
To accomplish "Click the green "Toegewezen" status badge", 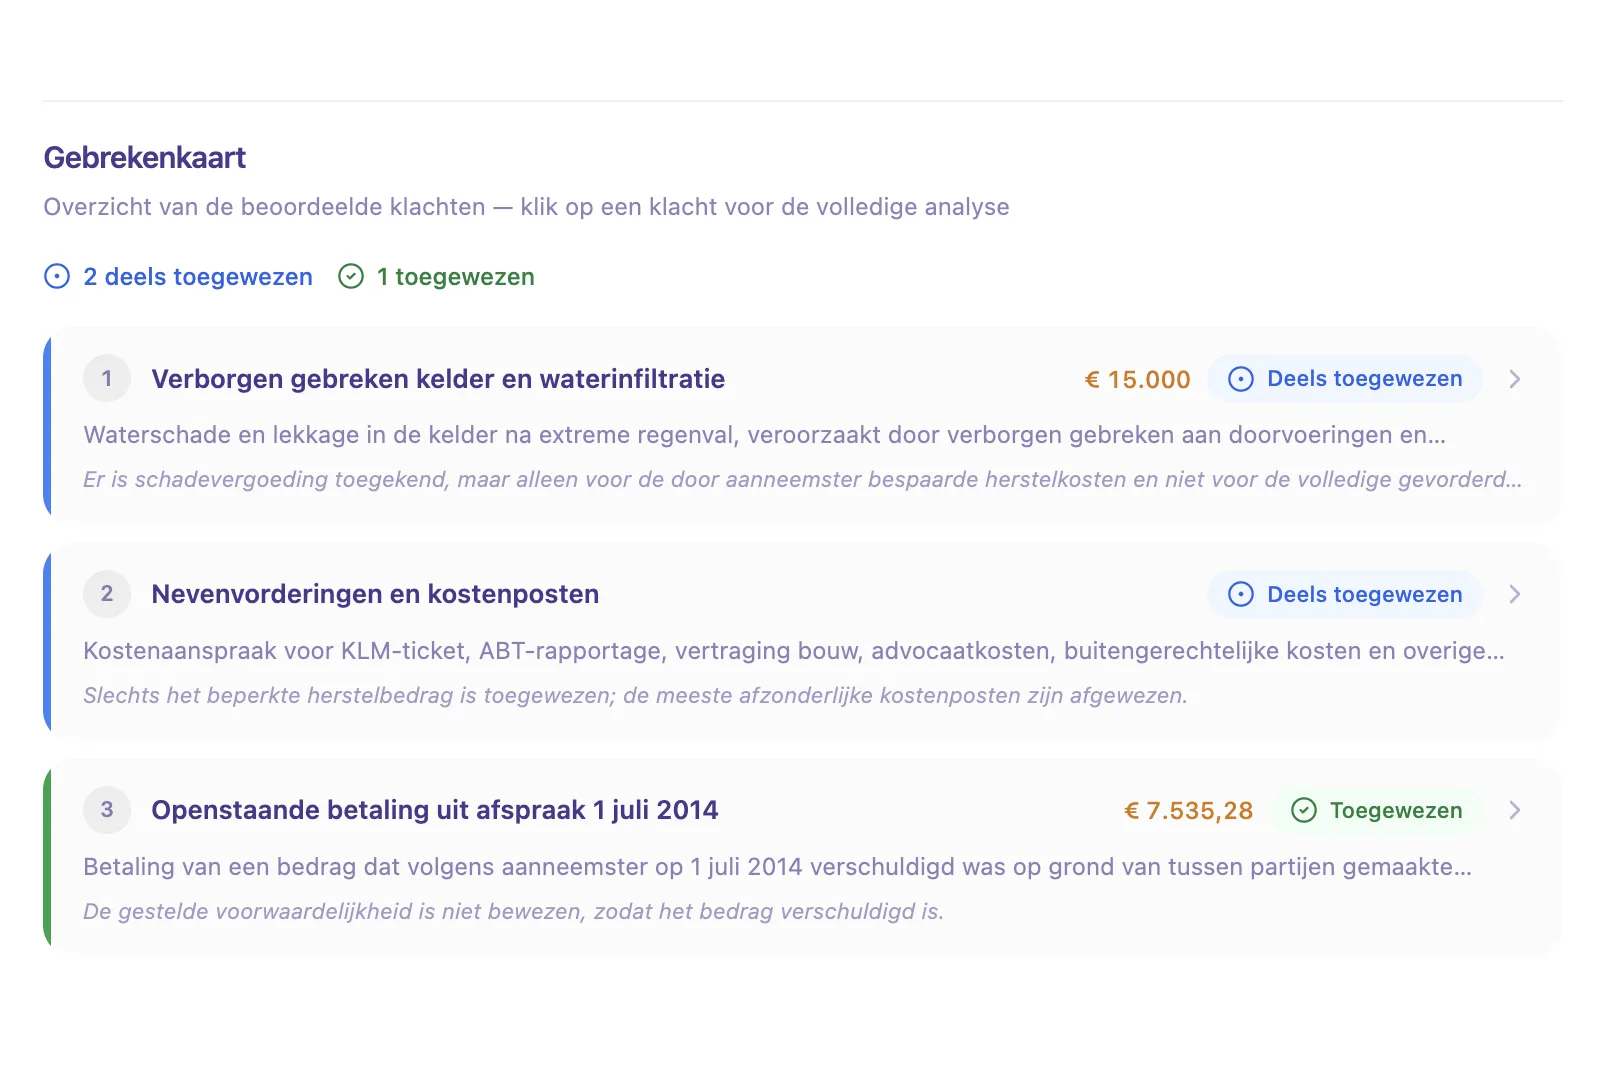I will click(1376, 810).
